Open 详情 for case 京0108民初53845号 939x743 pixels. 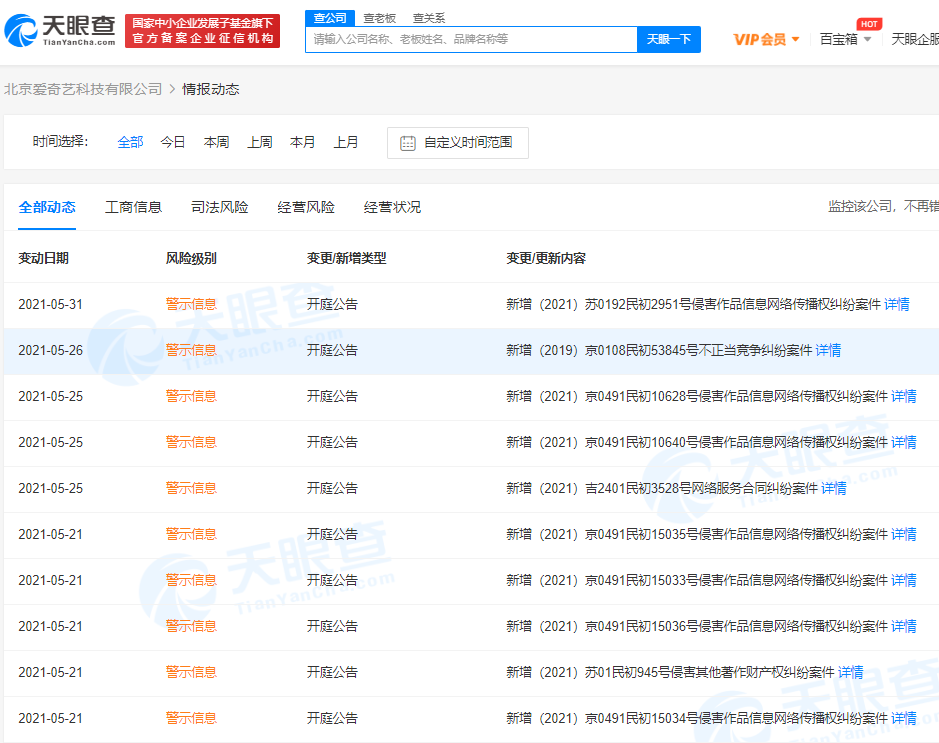pos(828,351)
